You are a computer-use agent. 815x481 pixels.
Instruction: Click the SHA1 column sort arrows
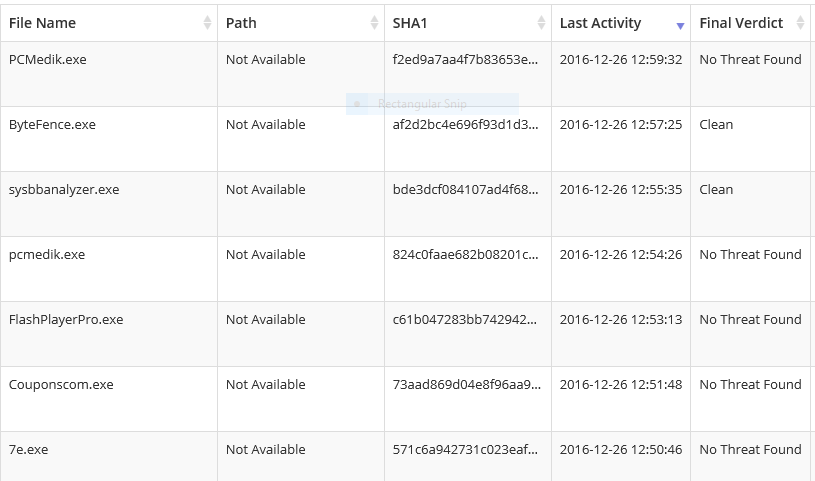(541, 23)
